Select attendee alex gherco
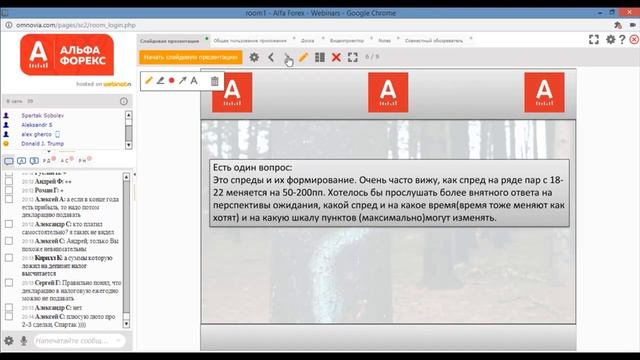Viewport: 640px width, 360px height. tap(36, 134)
